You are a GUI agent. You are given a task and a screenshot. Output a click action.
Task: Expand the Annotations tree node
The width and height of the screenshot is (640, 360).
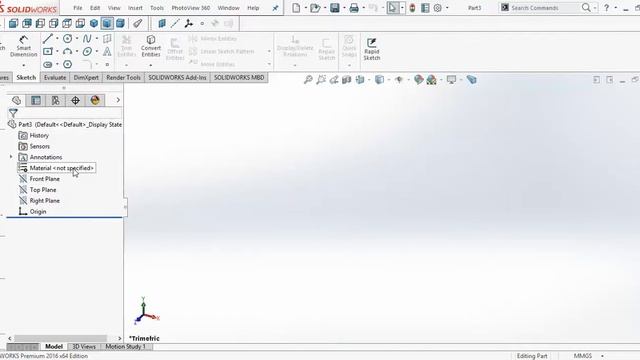tap(11, 157)
